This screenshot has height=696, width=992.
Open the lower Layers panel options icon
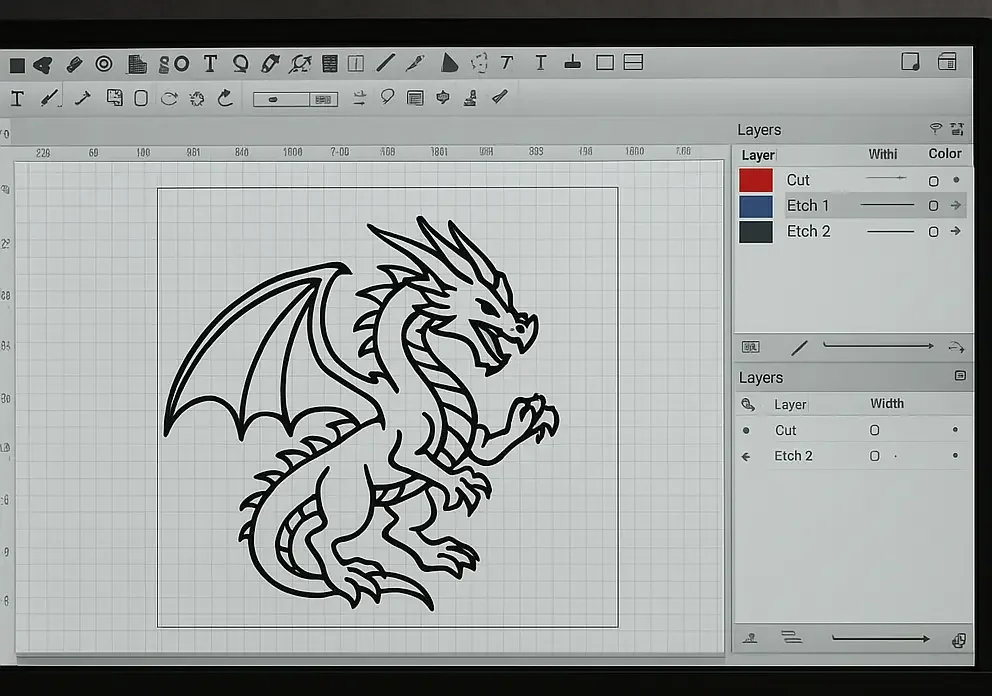pyautogui.click(x=960, y=376)
